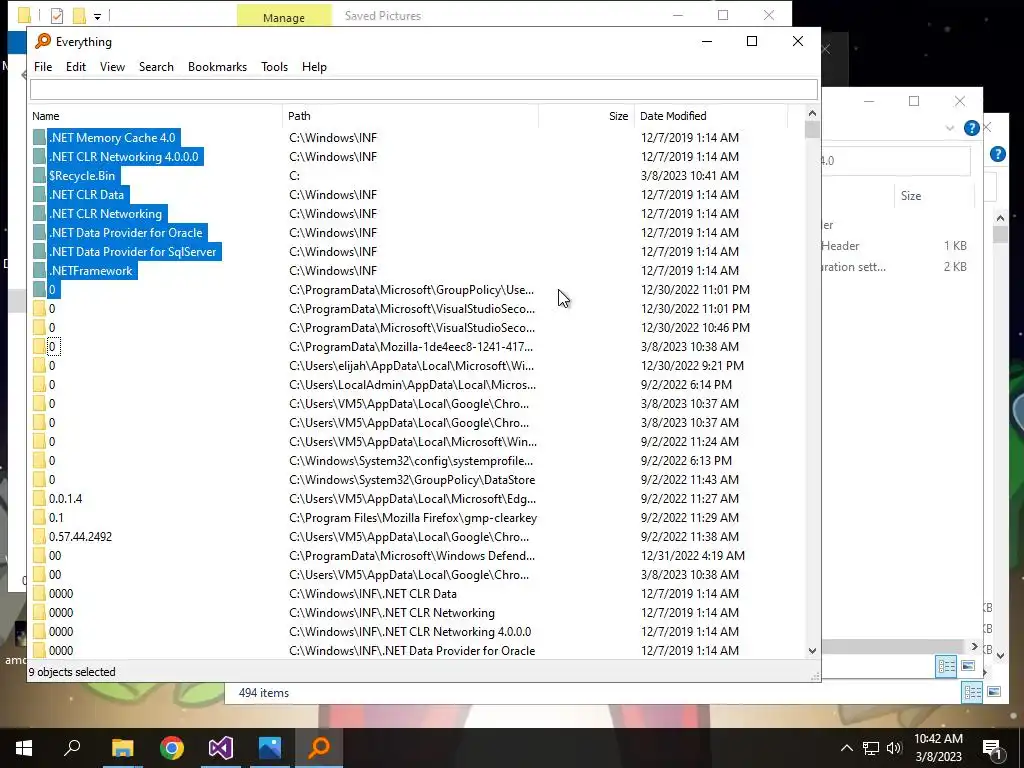Open the Bookmarks menu

point(217,67)
